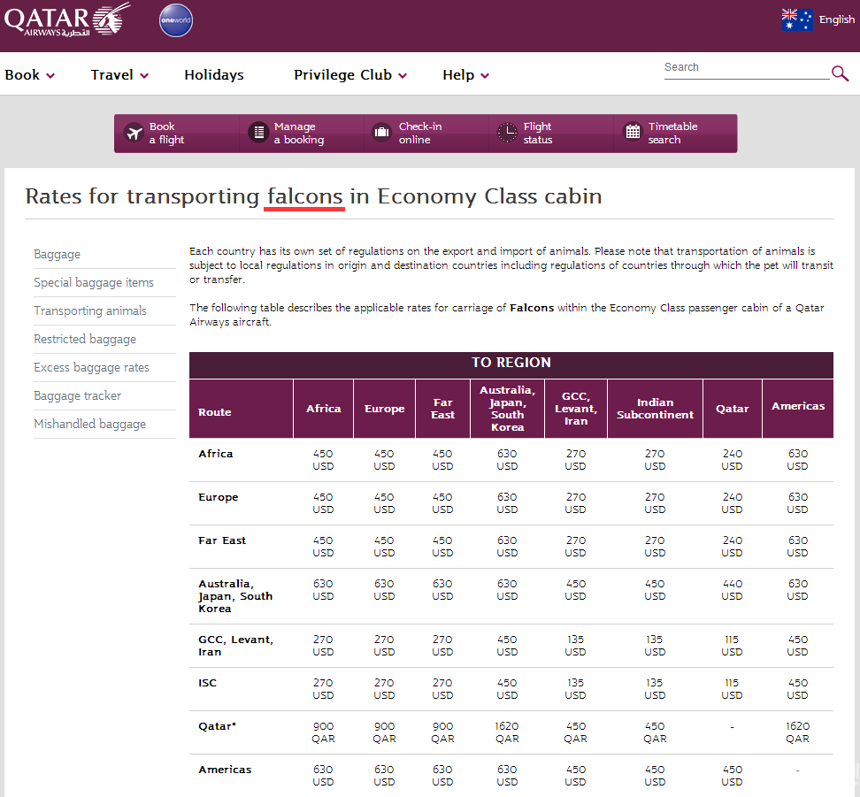Click the suitcase icon for Check-in online

point(382,133)
